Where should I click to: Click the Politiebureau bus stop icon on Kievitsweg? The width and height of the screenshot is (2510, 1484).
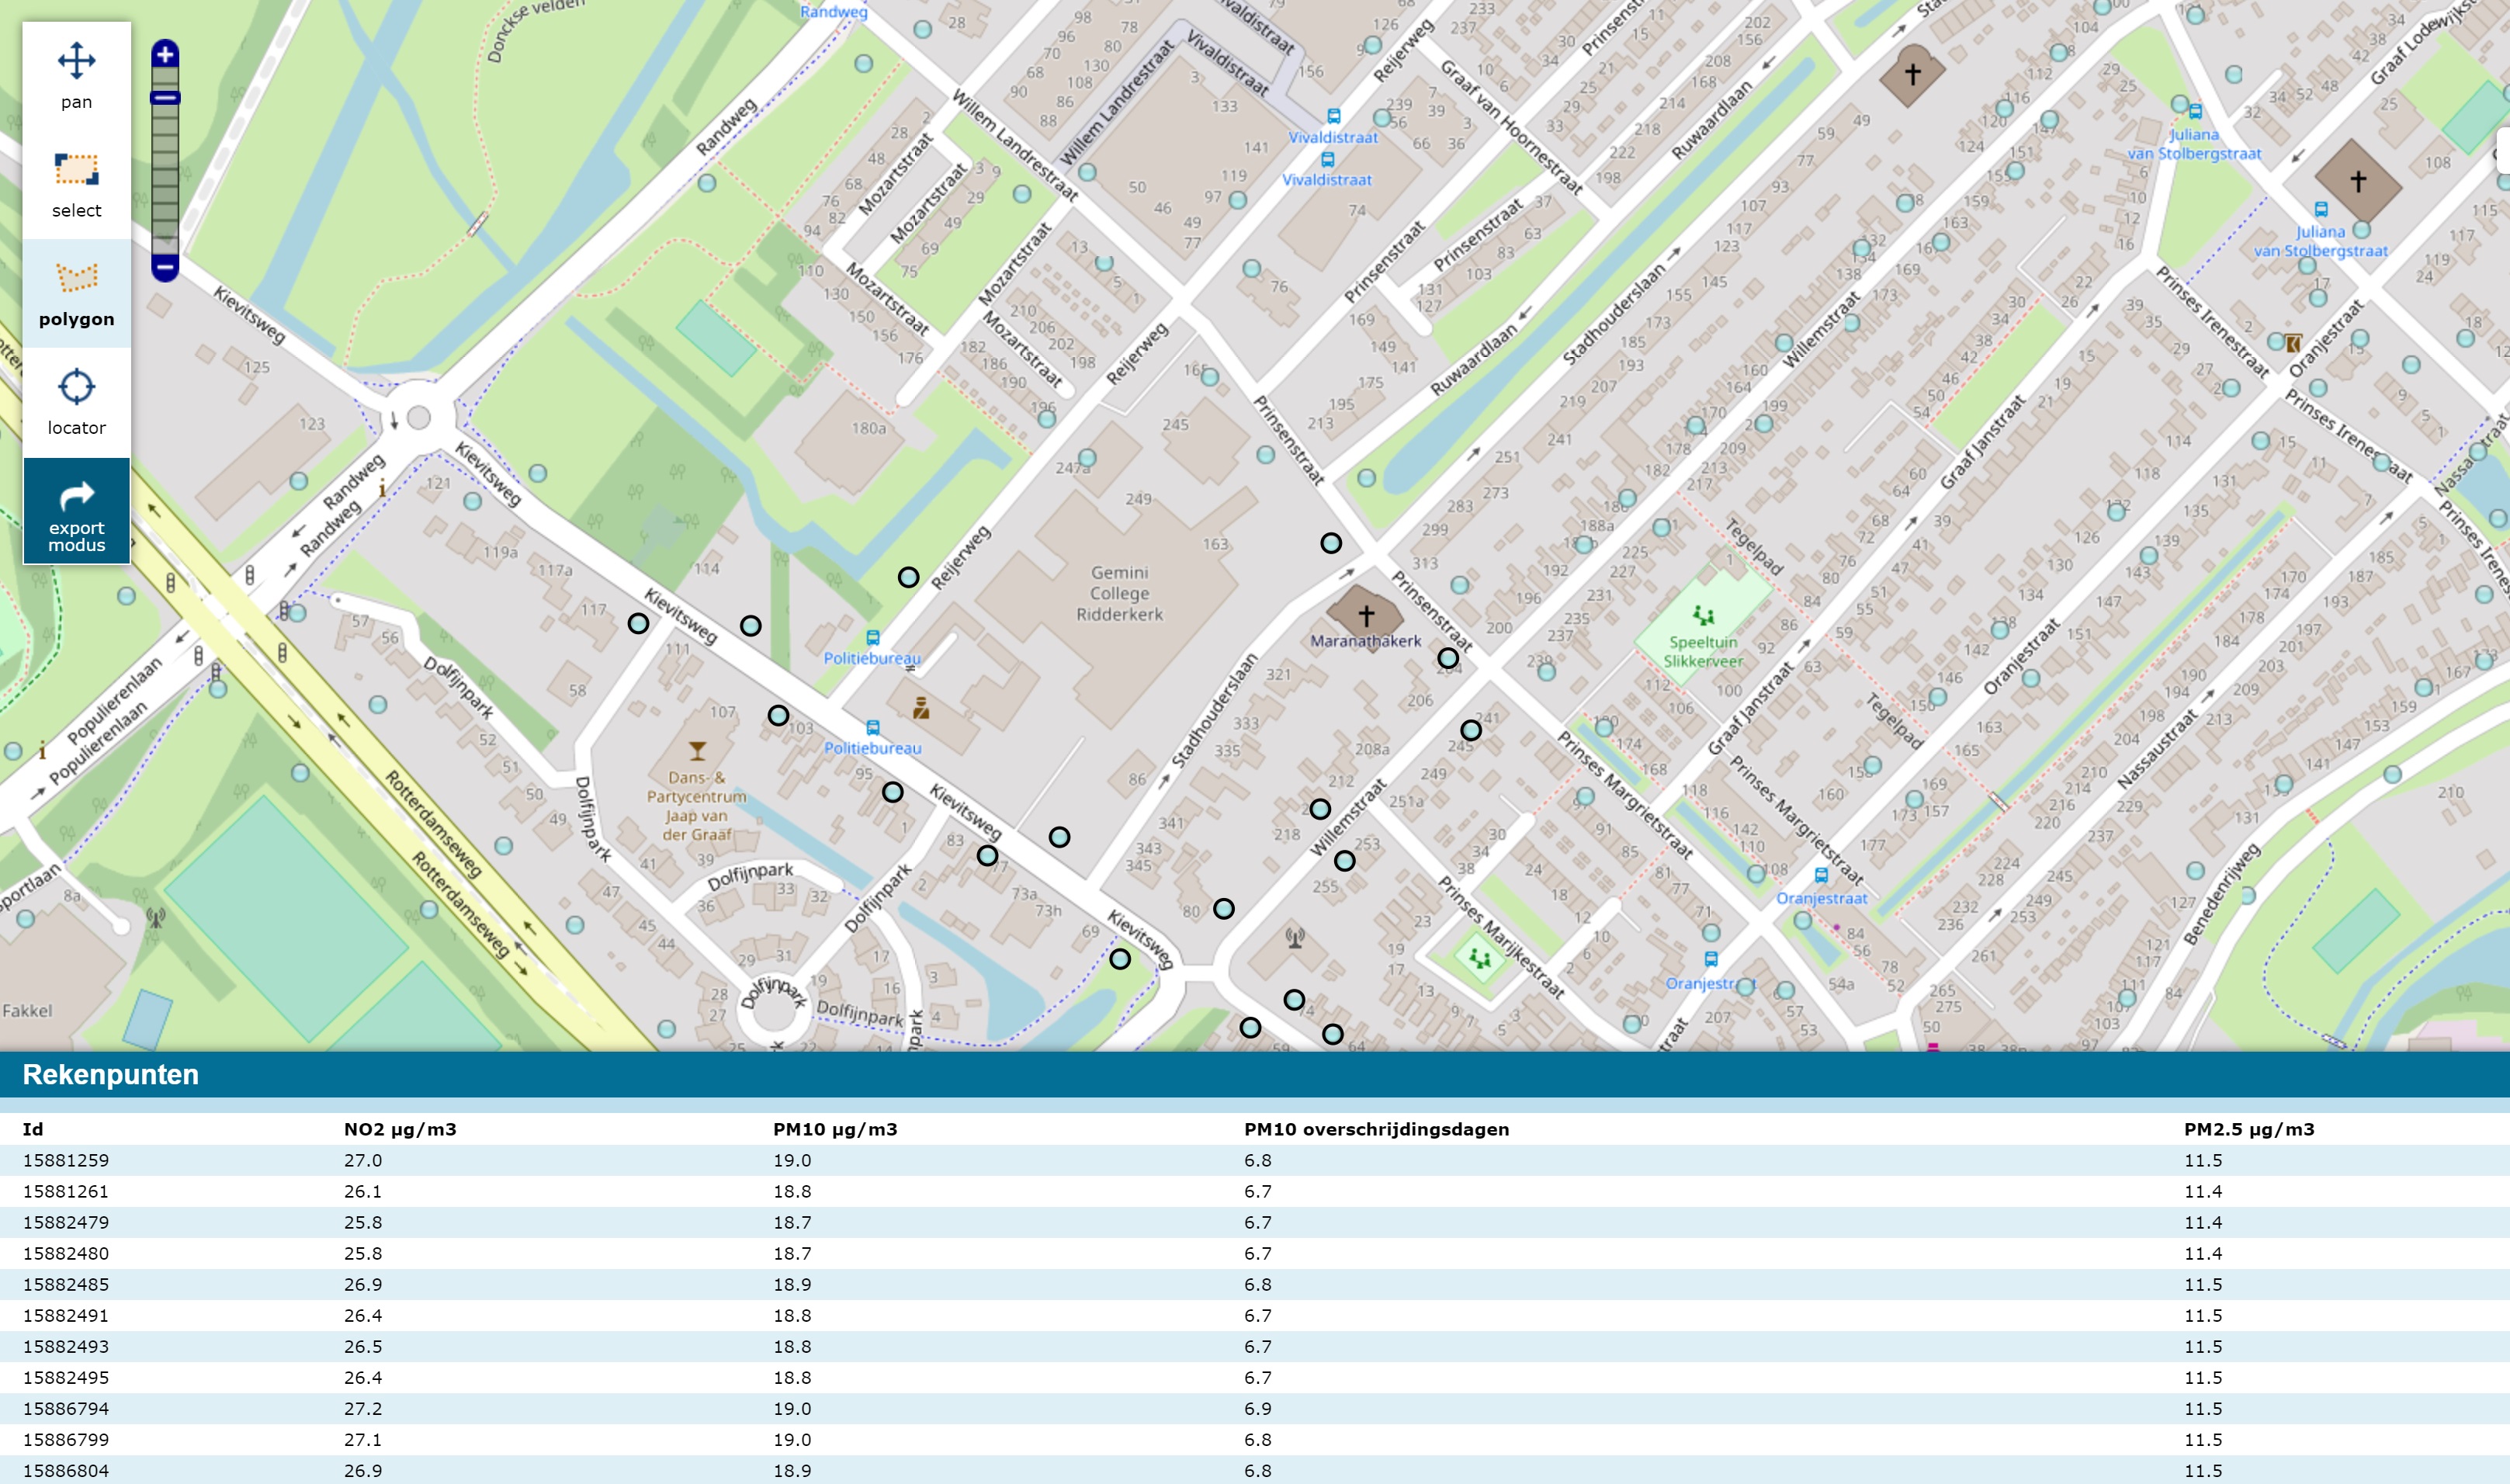(873, 727)
